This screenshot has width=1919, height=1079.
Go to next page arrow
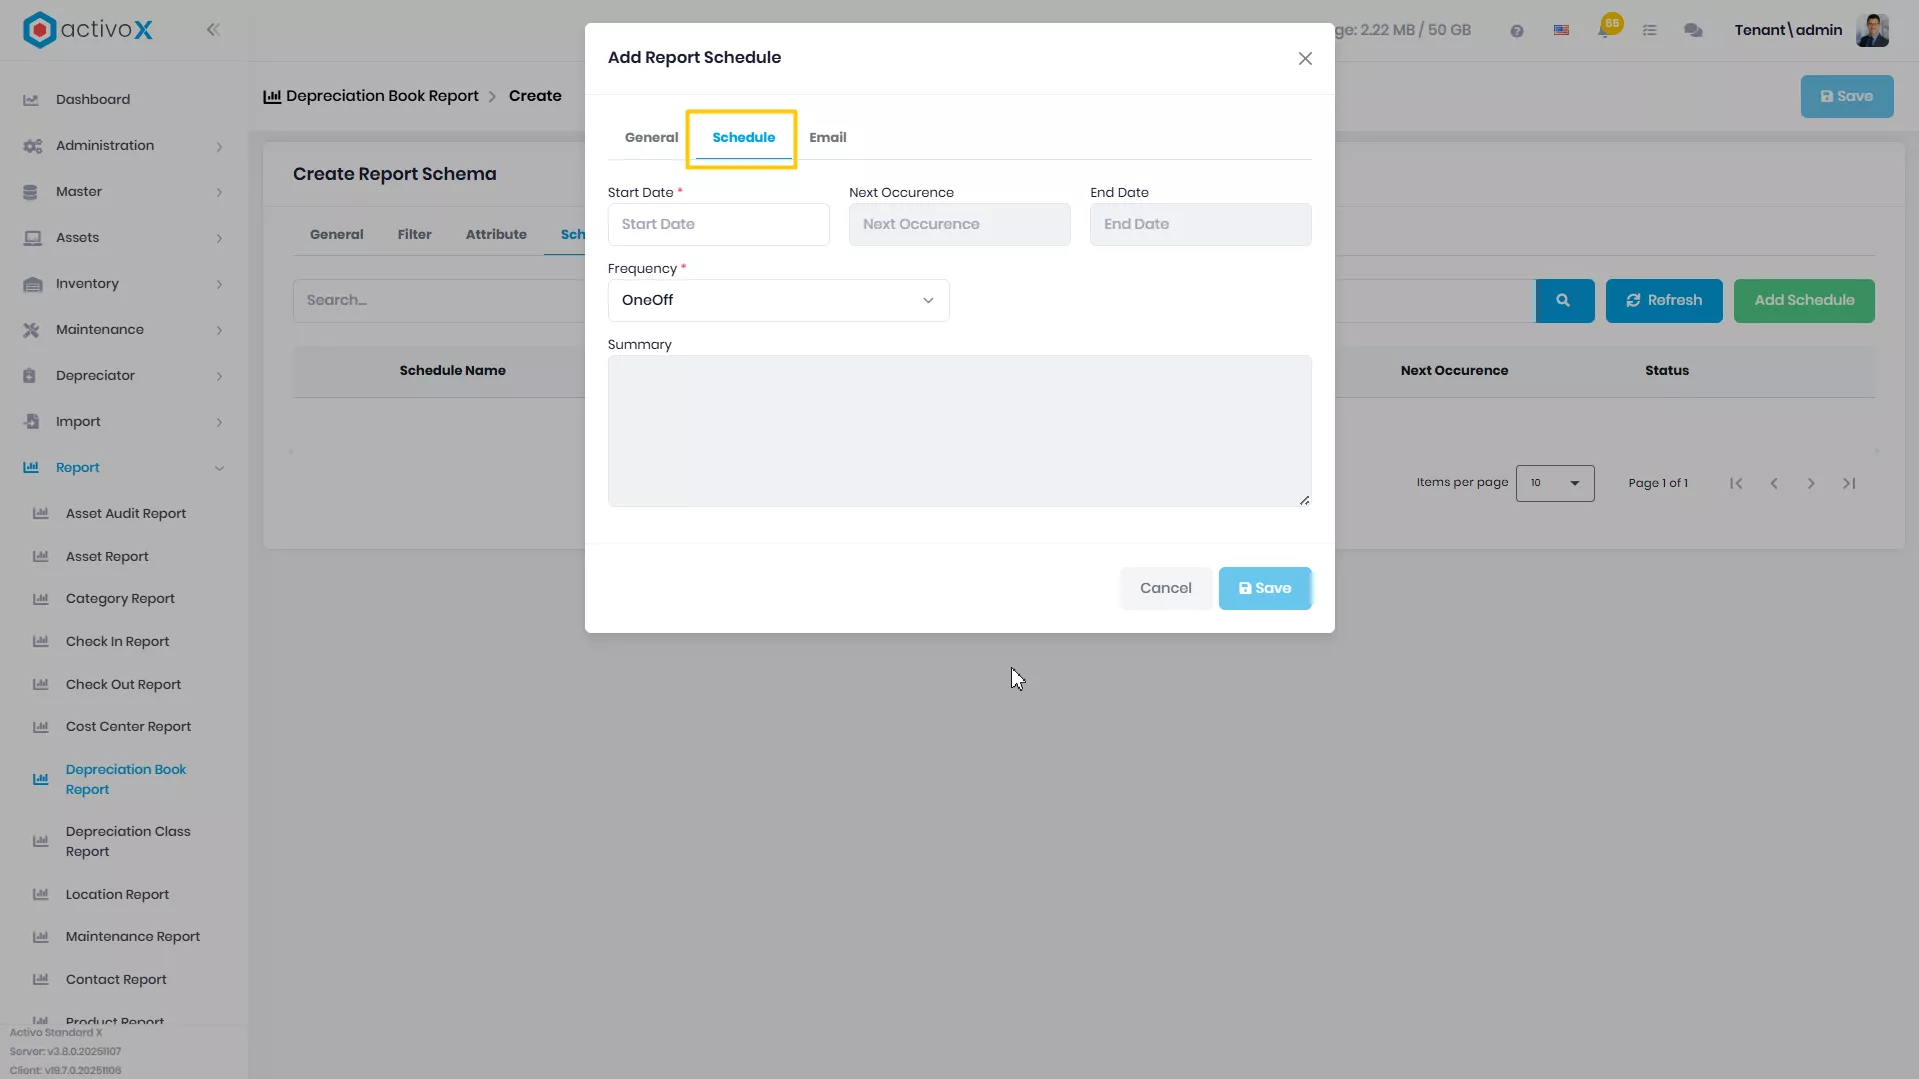tap(1811, 484)
